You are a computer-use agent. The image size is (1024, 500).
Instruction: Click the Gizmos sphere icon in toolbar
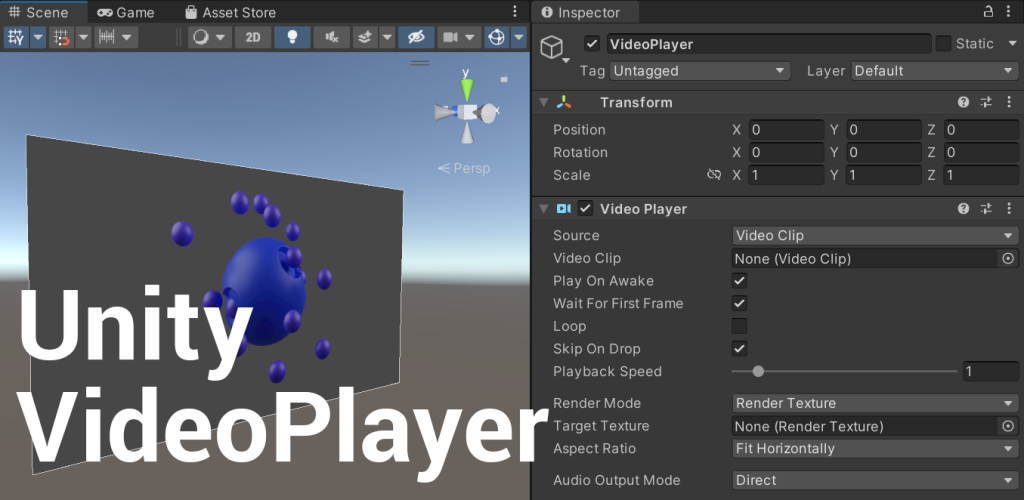coord(496,37)
